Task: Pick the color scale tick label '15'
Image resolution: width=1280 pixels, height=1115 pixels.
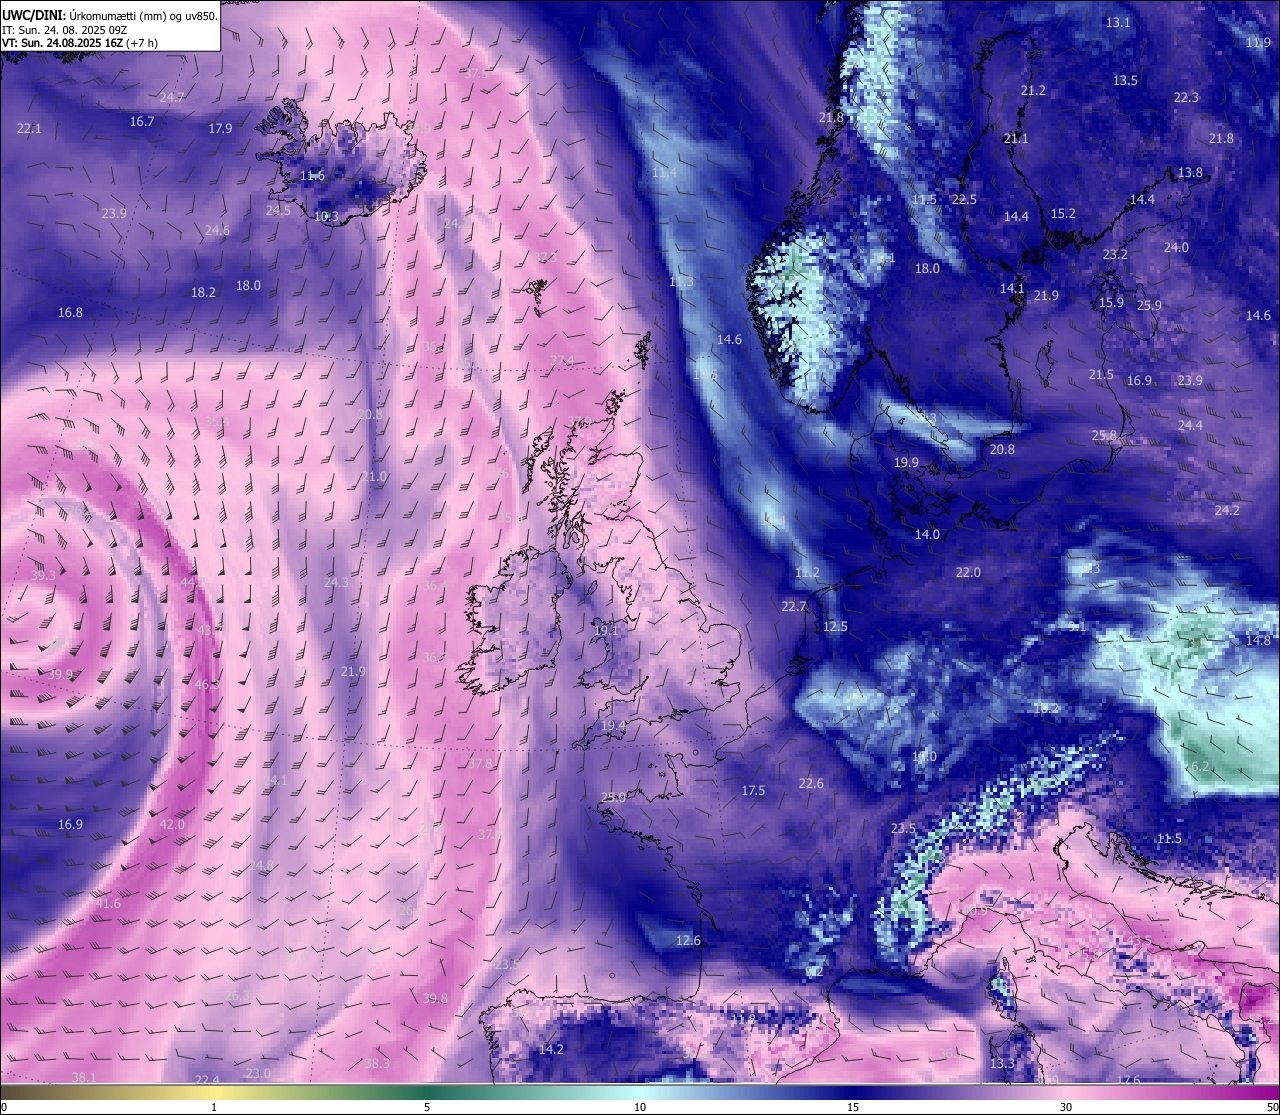Action: (853, 1107)
